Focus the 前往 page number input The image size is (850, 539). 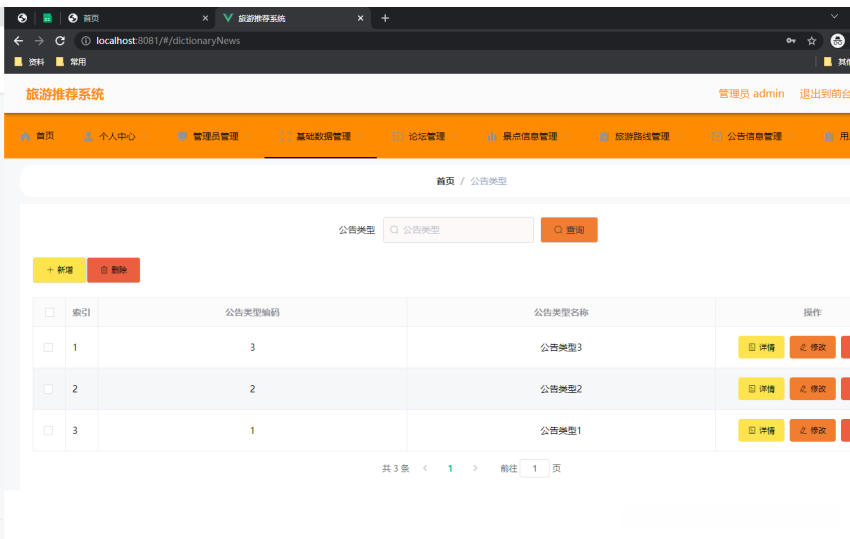coord(535,469)
